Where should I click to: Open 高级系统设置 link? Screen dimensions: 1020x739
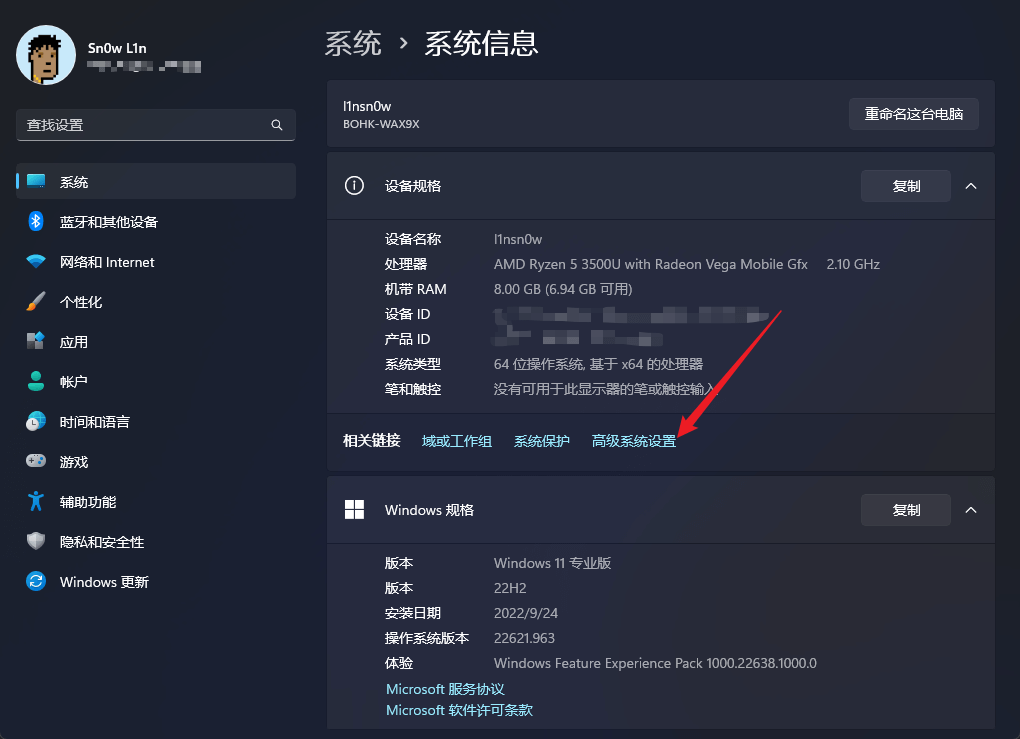click(634, 441)
